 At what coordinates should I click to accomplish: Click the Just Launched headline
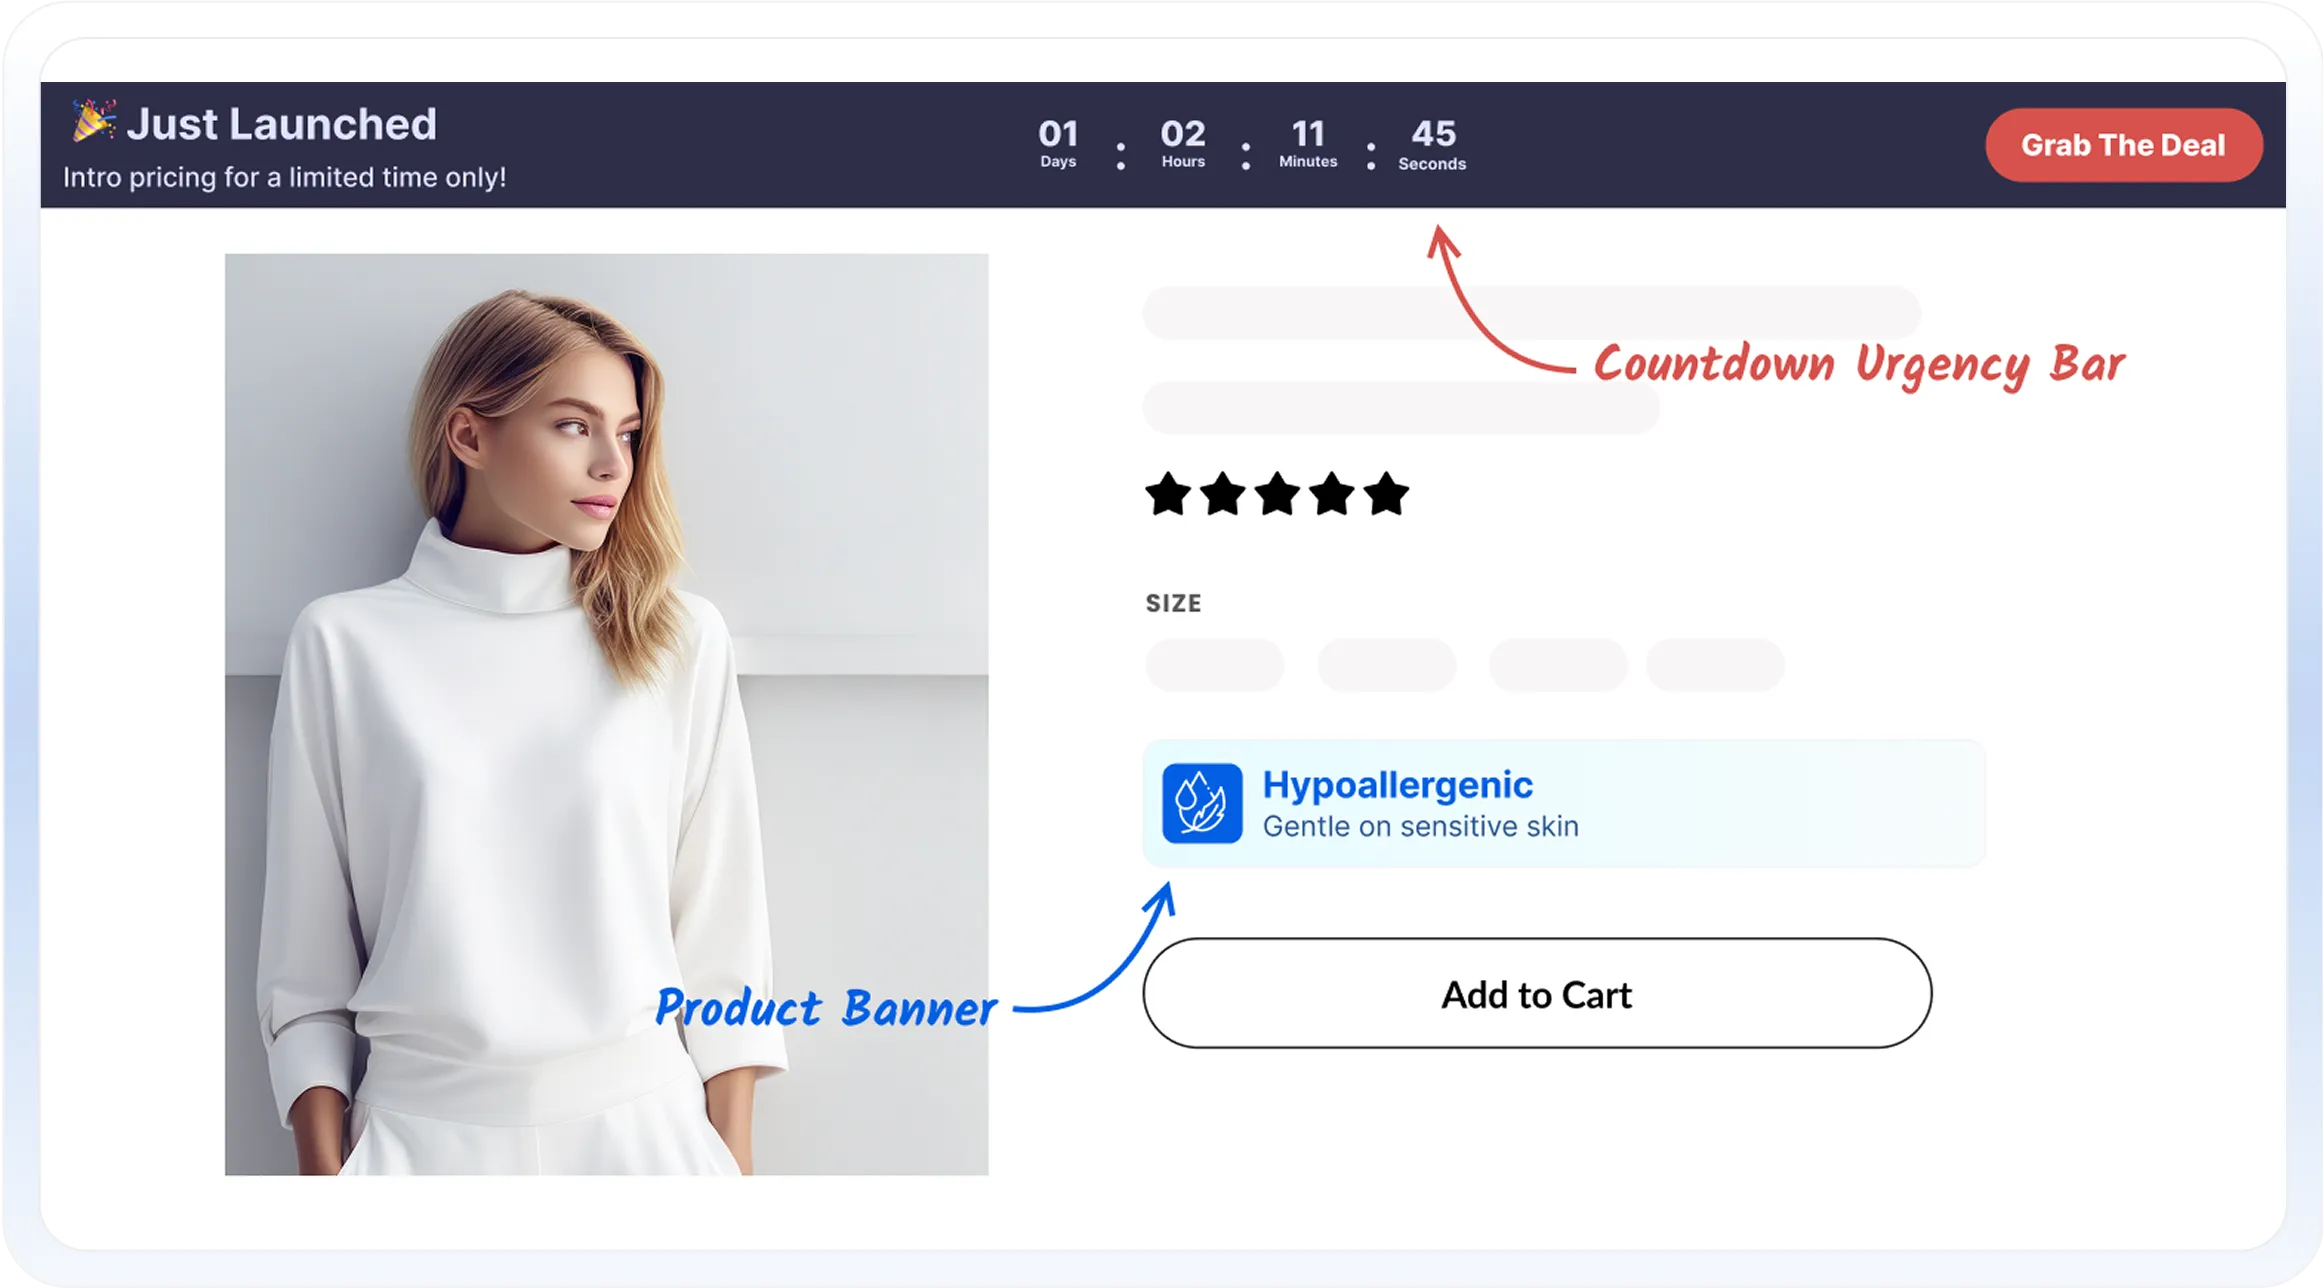[x=282, y=124]
